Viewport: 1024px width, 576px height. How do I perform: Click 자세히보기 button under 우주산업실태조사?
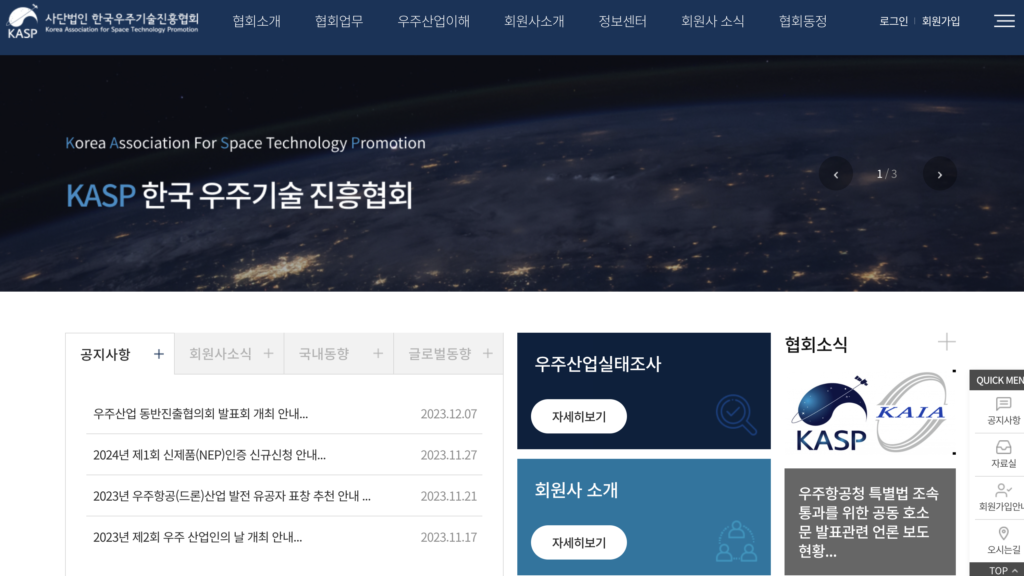pyautogui.click(x=578, y=416)
